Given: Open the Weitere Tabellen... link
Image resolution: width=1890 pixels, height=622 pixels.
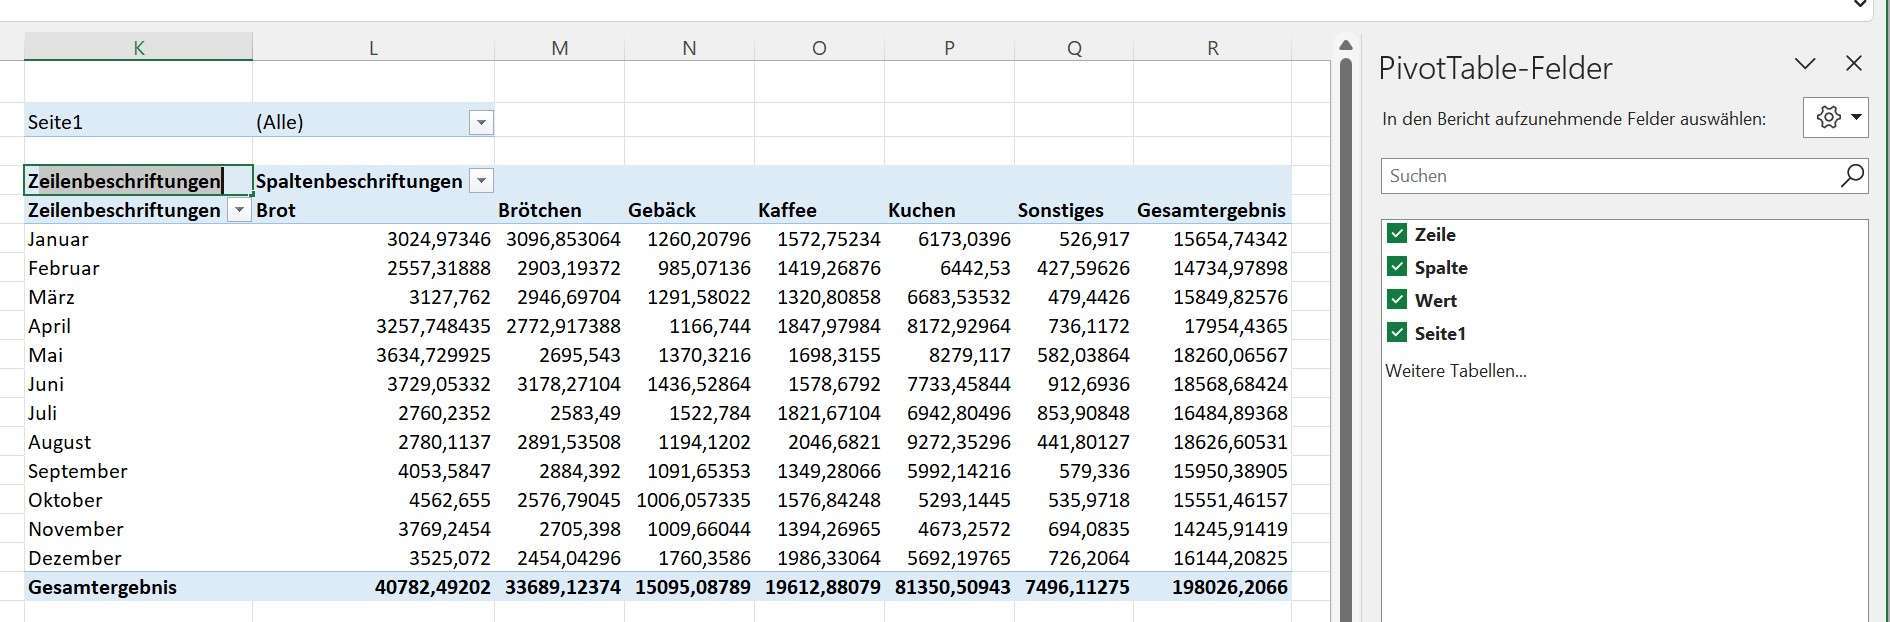Looking at the screenshot, I should (1456, 371).
